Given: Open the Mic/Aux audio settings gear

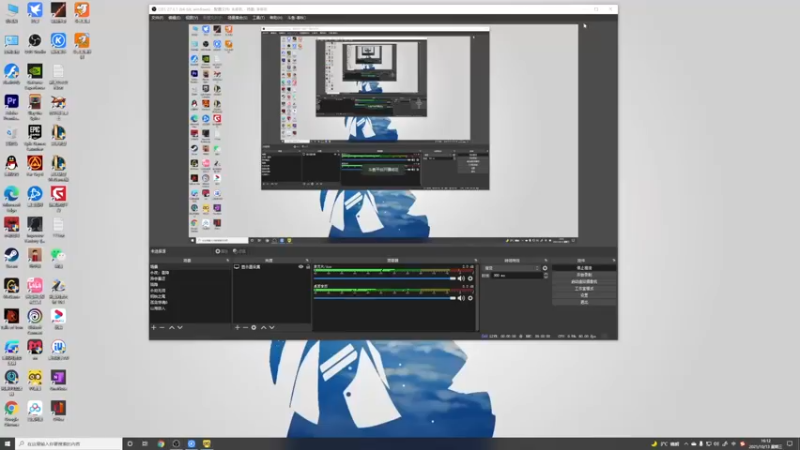Looking at the screenshot, I should coord(470,279).
